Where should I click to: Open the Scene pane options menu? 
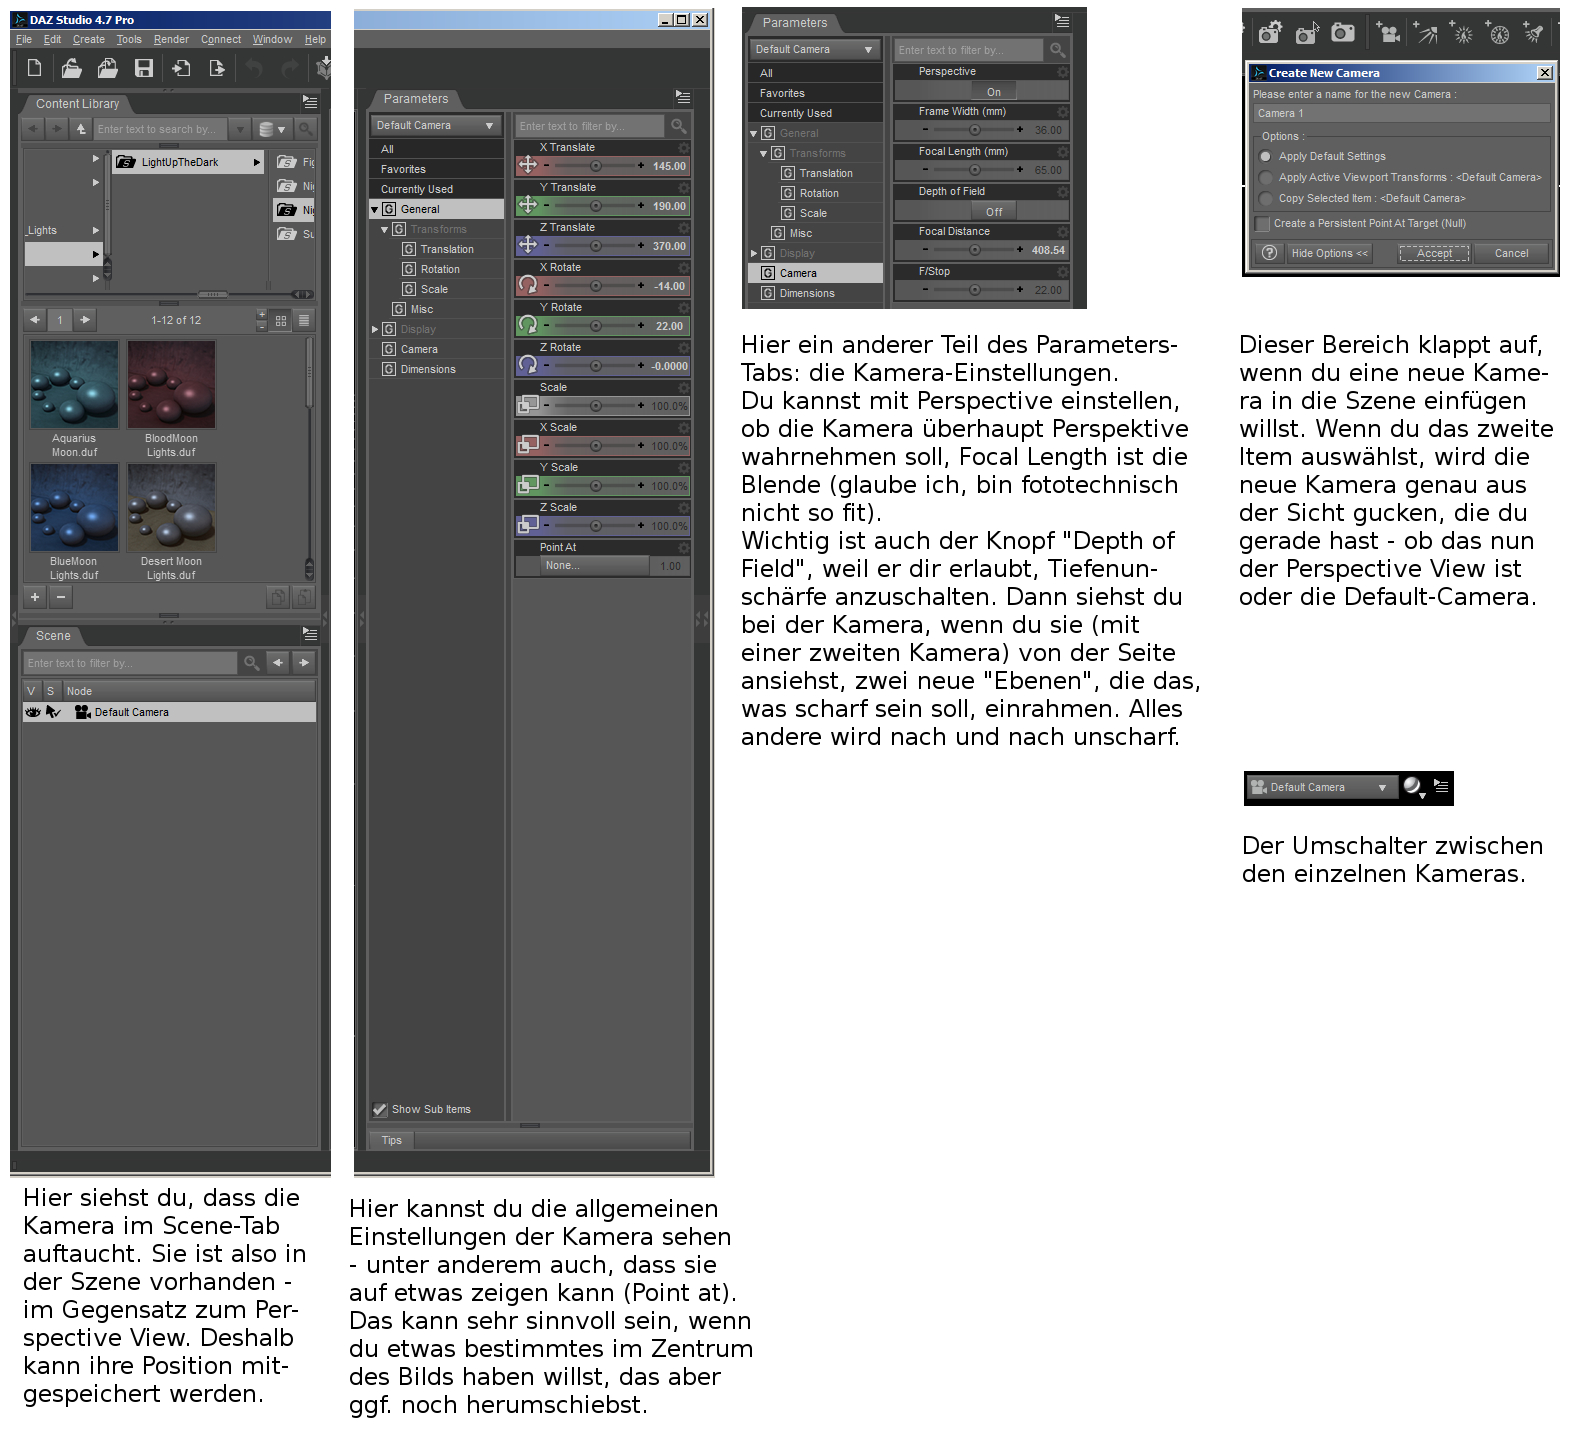[x=310, y=634]
